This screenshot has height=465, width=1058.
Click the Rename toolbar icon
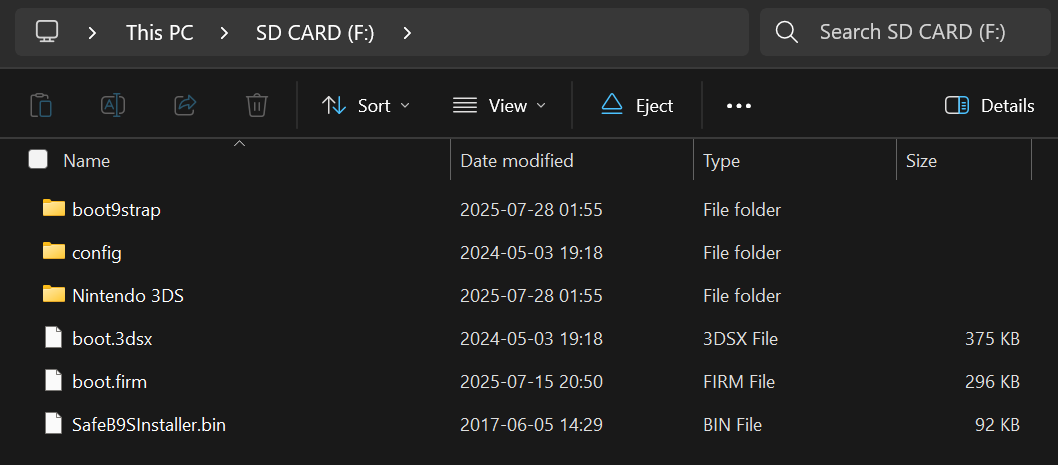click(113, 105)
